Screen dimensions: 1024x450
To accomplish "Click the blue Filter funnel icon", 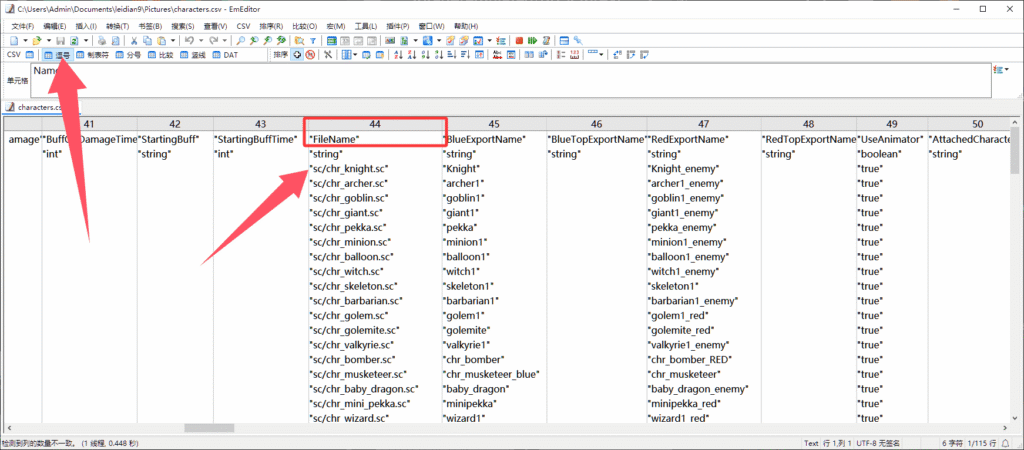I will (x=313, y=40).
